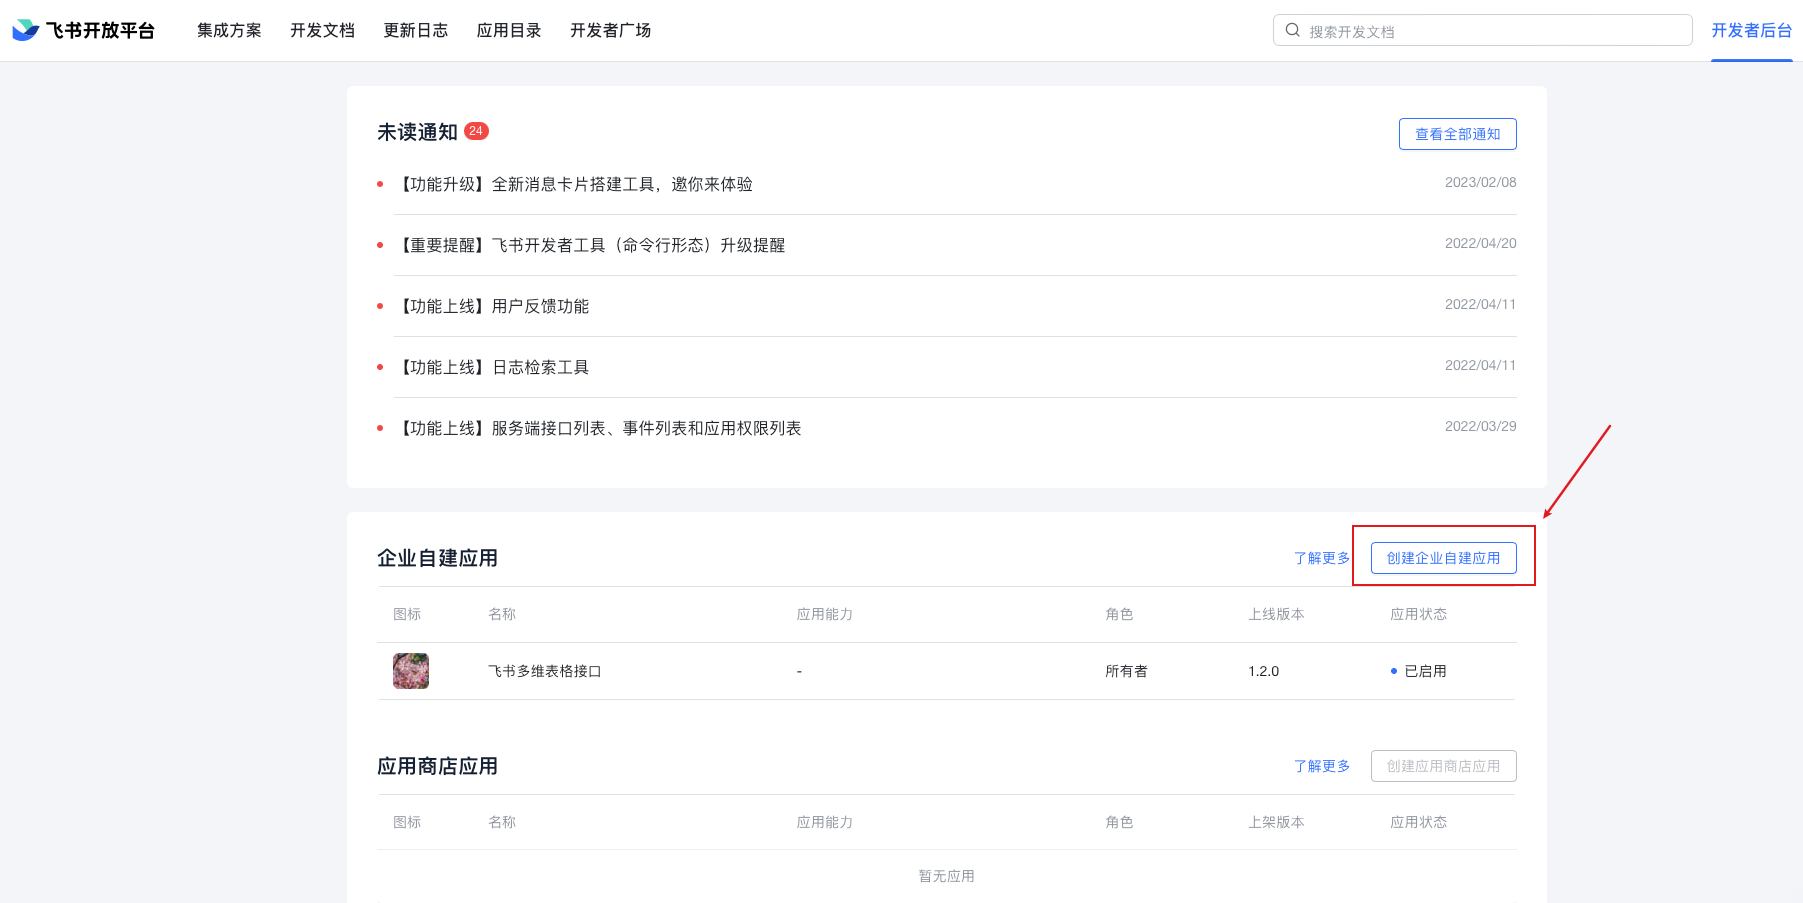Click the Feishu Open Platform logo
The height and width of the screenshot is (903, 1803).
[83, 30]
